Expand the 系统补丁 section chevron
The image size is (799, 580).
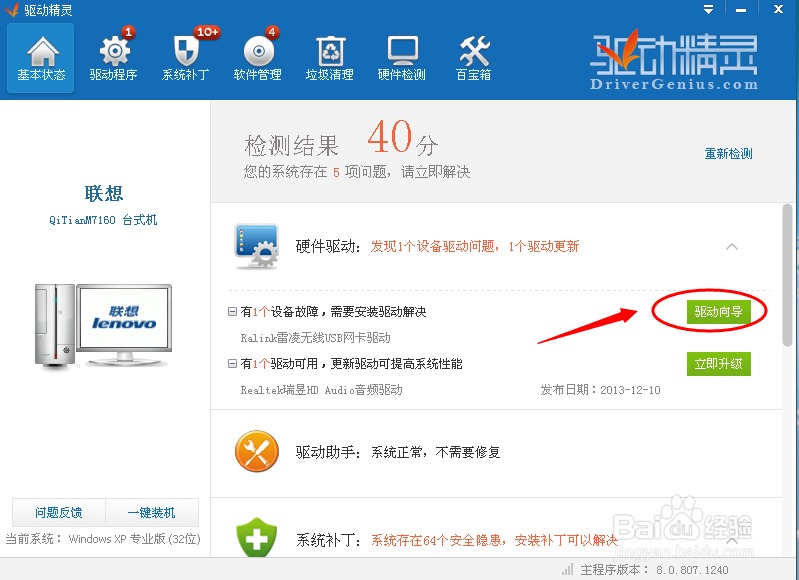point(732,540)
